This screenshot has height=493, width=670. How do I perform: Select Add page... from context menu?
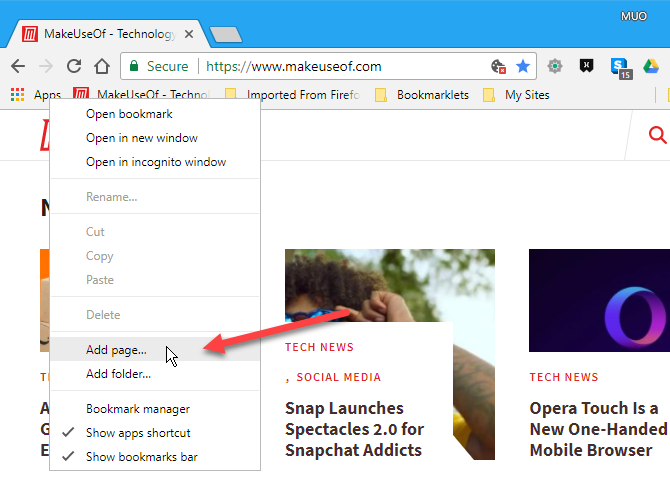pyautogui.click(x=116, y=350)
